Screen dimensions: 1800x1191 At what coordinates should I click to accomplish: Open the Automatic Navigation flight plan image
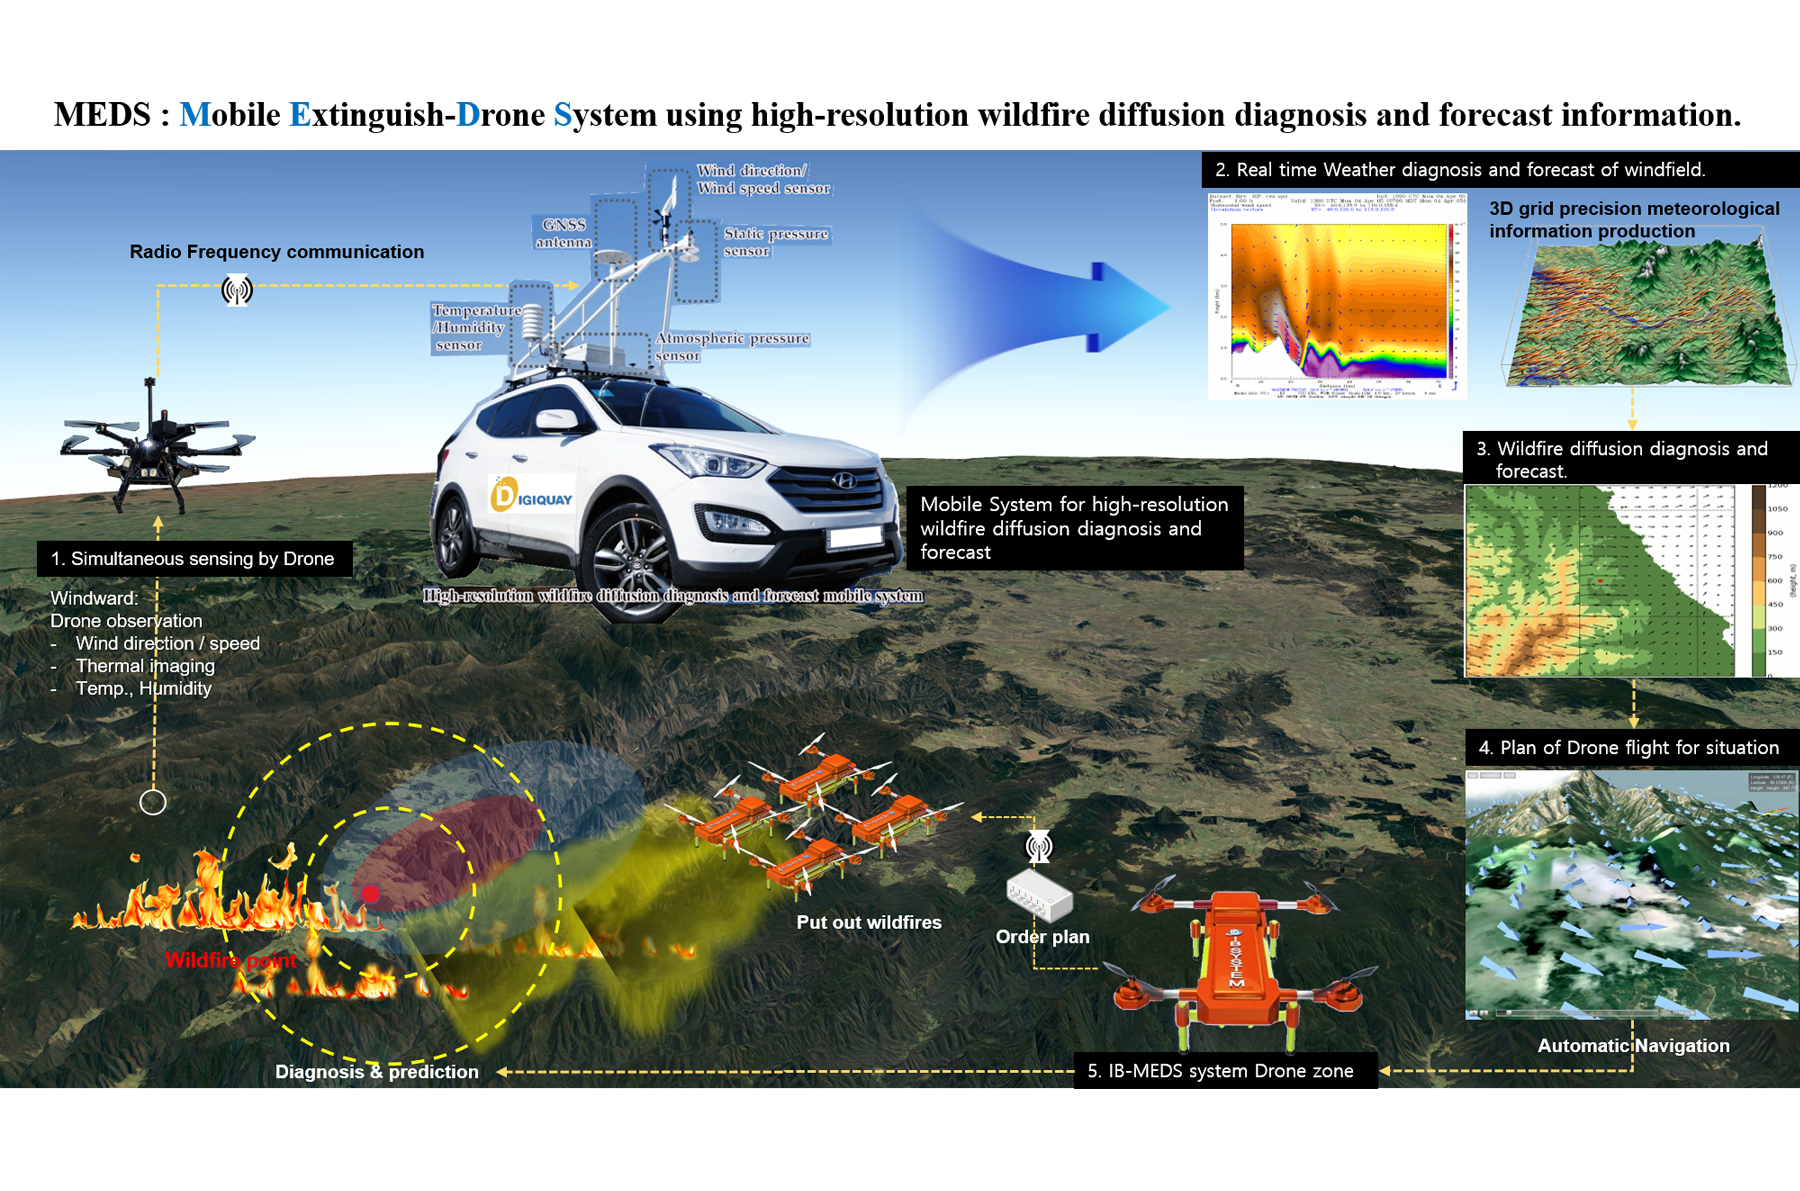click(x=1631, y=895)
